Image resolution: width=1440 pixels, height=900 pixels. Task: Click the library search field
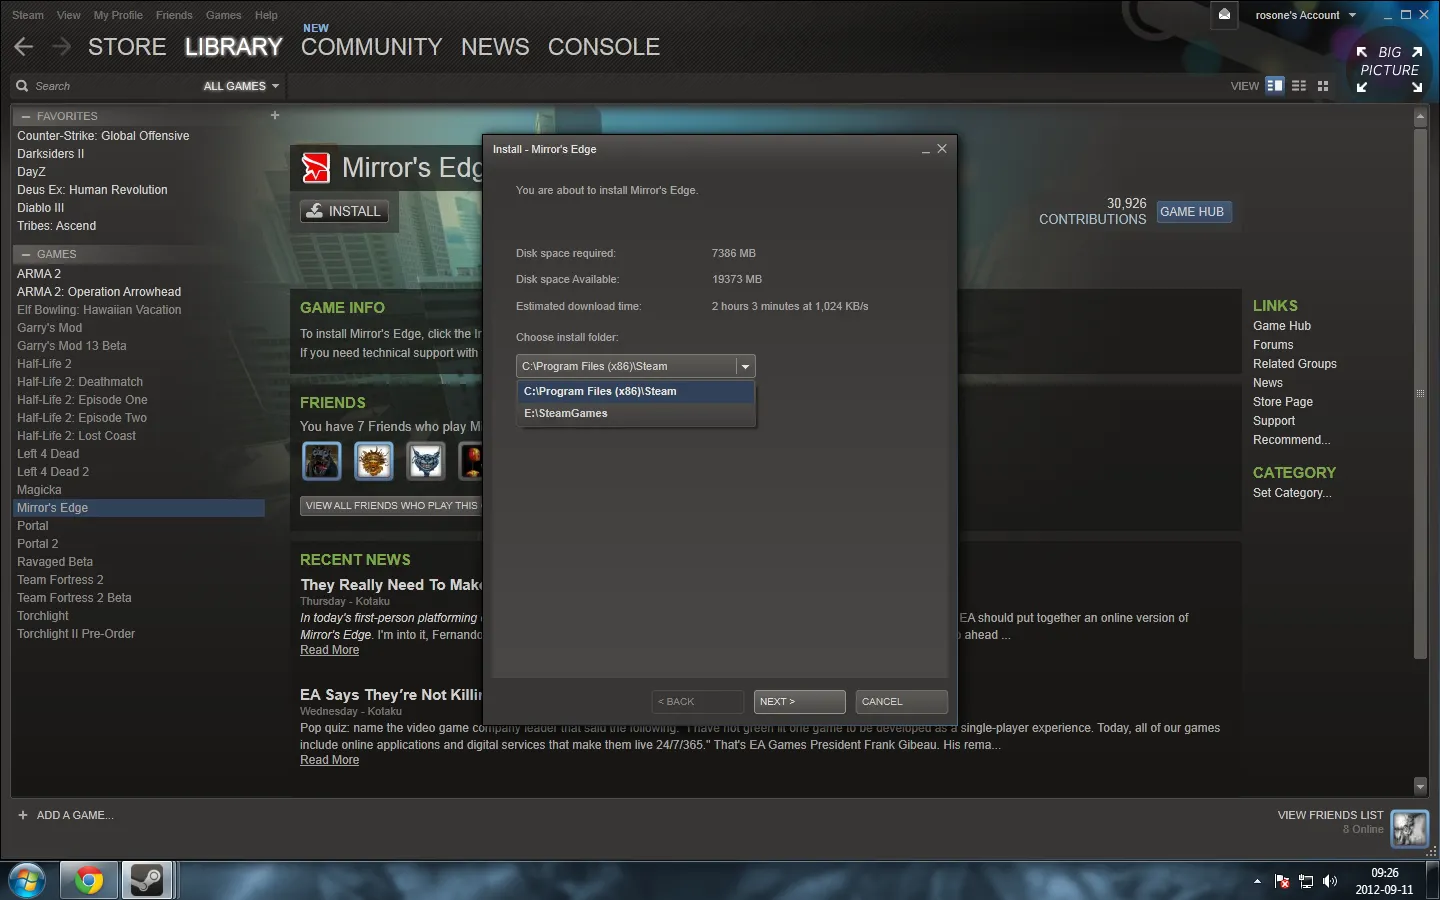(110, 86)
